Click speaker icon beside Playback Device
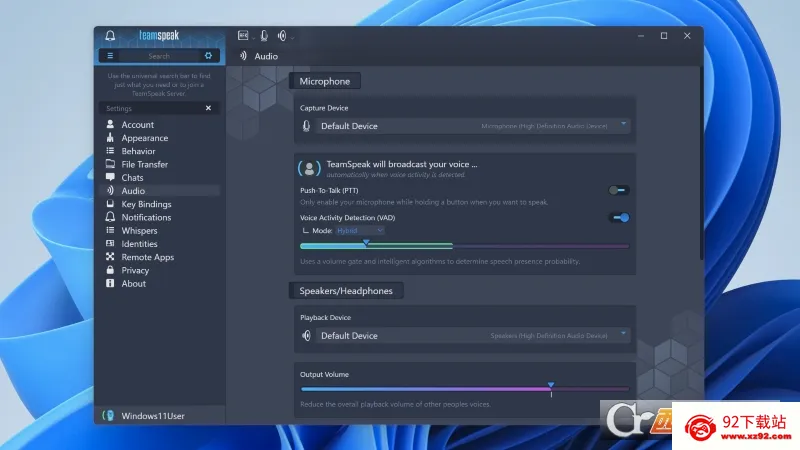Image resolution: width=800 pixels, height=450 pixels. click(x=306, y=335)
